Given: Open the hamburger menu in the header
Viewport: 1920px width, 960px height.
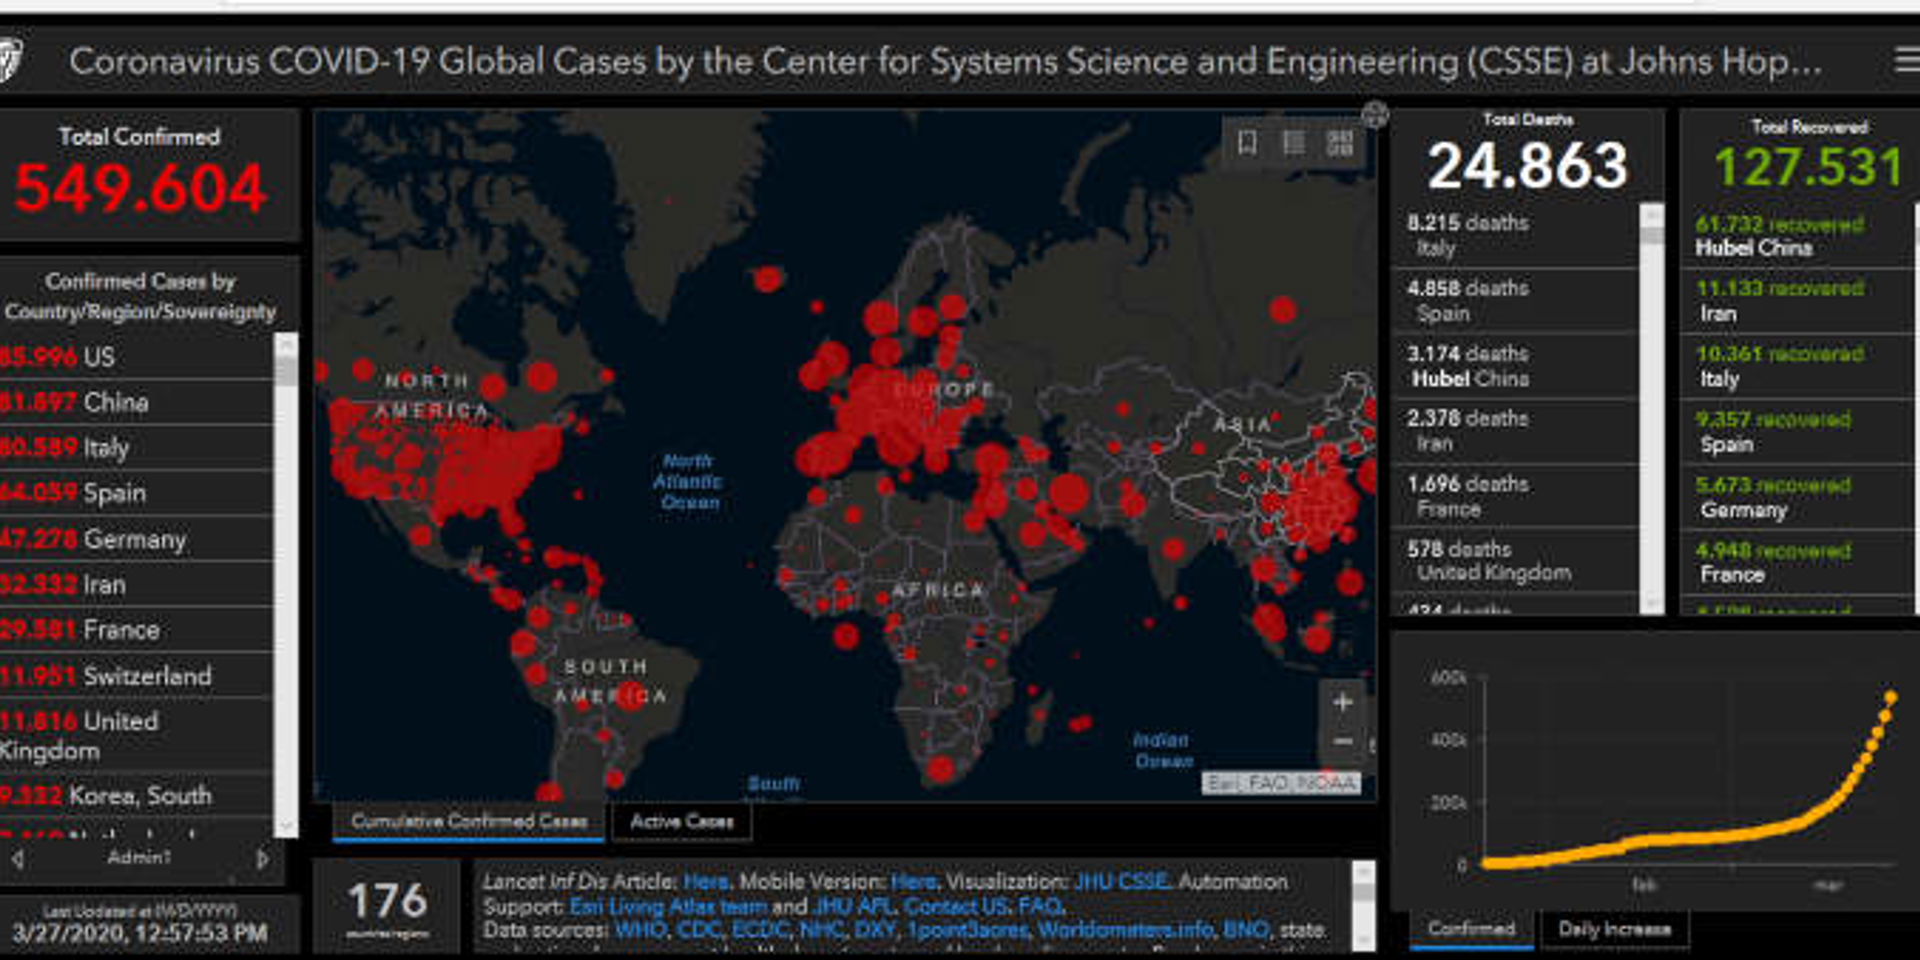Looking at the screenshot, I should pos(1906,61).
